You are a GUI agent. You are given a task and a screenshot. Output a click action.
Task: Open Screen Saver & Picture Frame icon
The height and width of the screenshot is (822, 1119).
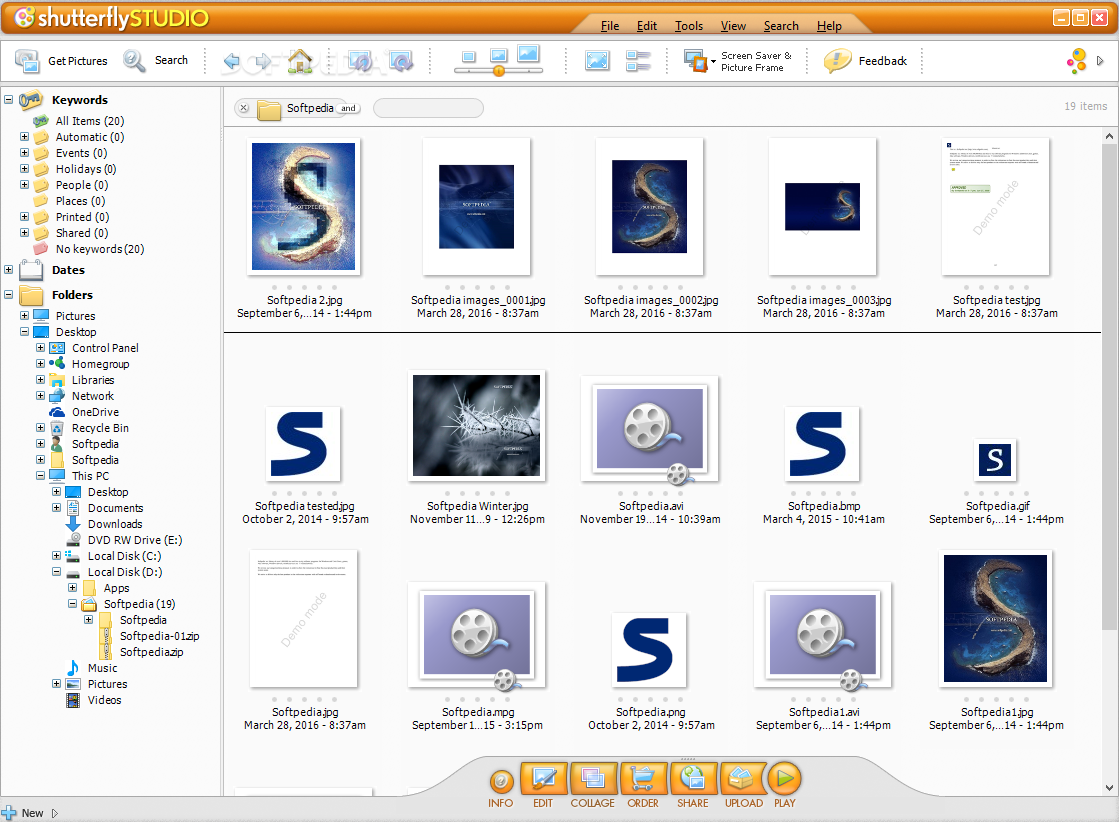click(694, 61)
